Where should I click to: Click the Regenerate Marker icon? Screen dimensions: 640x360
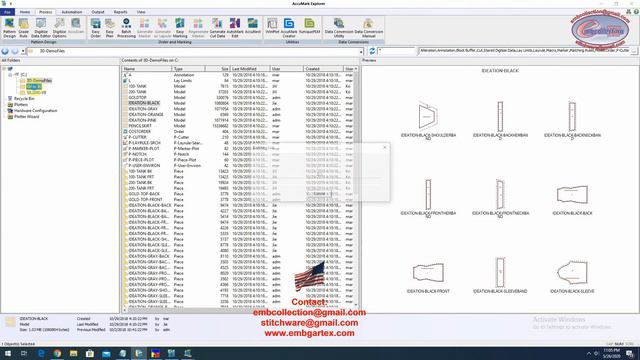198,28
